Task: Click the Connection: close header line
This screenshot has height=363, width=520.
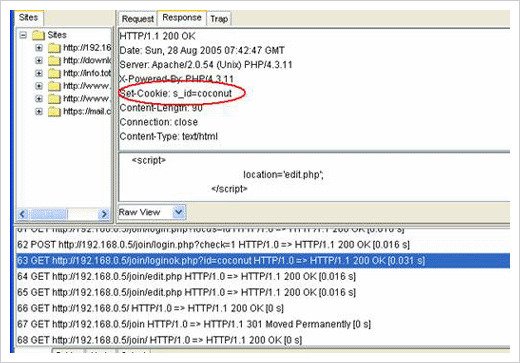Action: click(x=159, y=122)
